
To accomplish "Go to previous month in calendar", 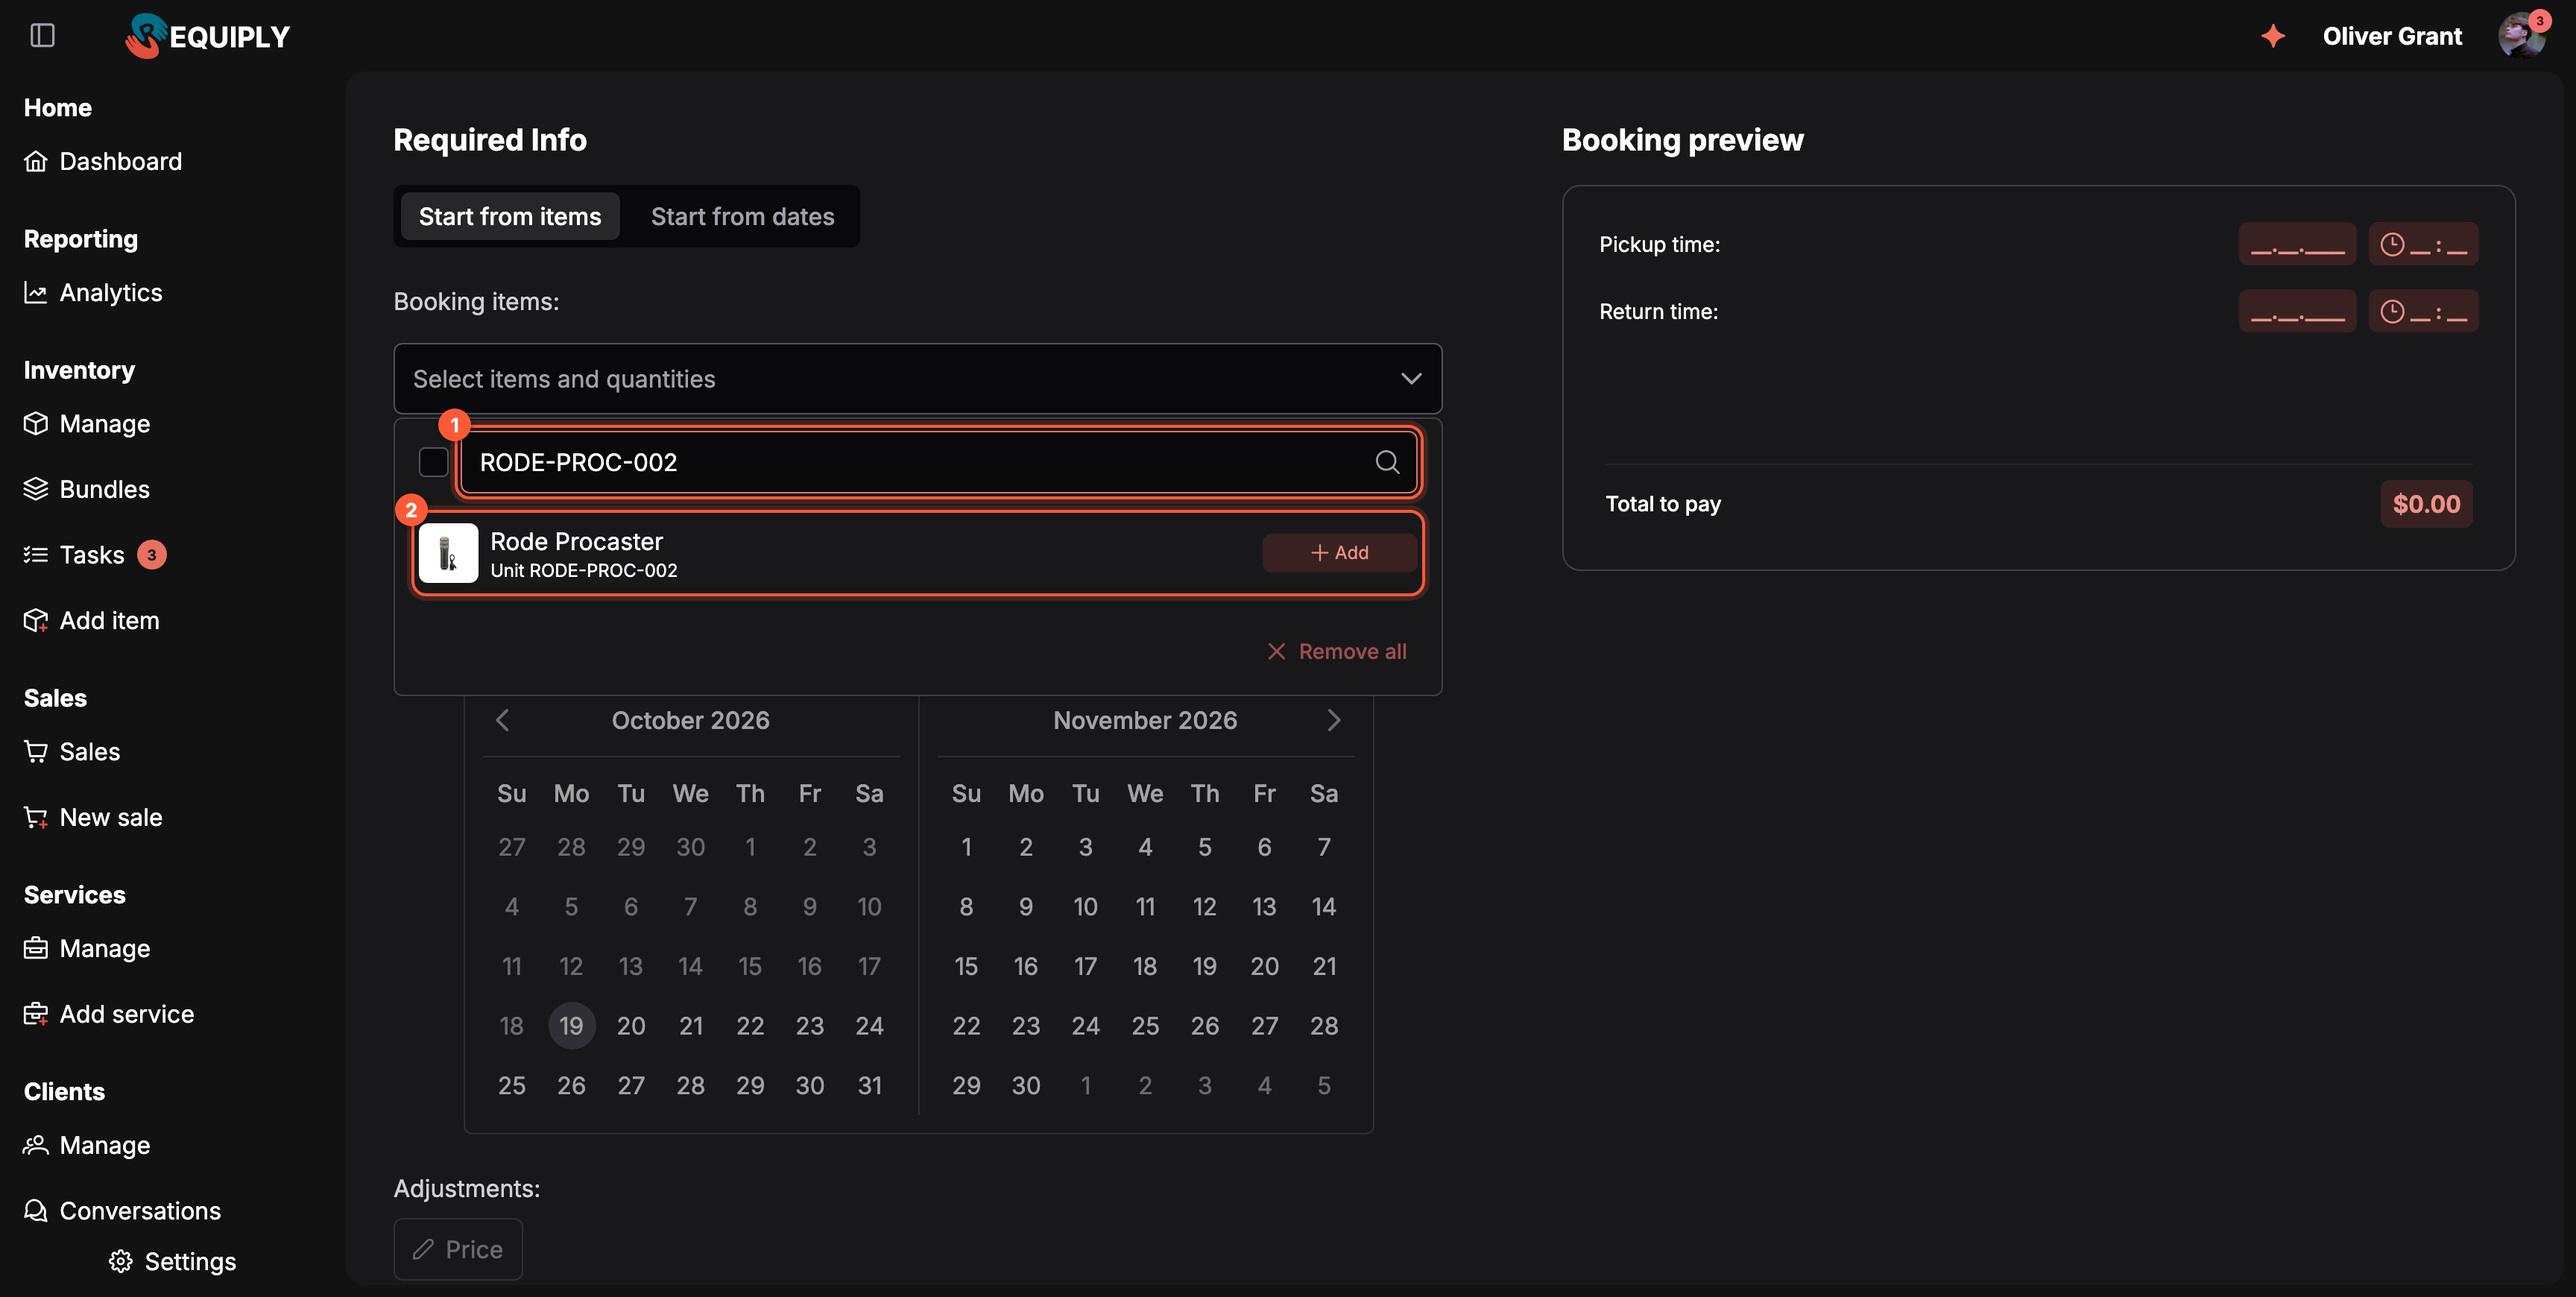I will point(503,720).
